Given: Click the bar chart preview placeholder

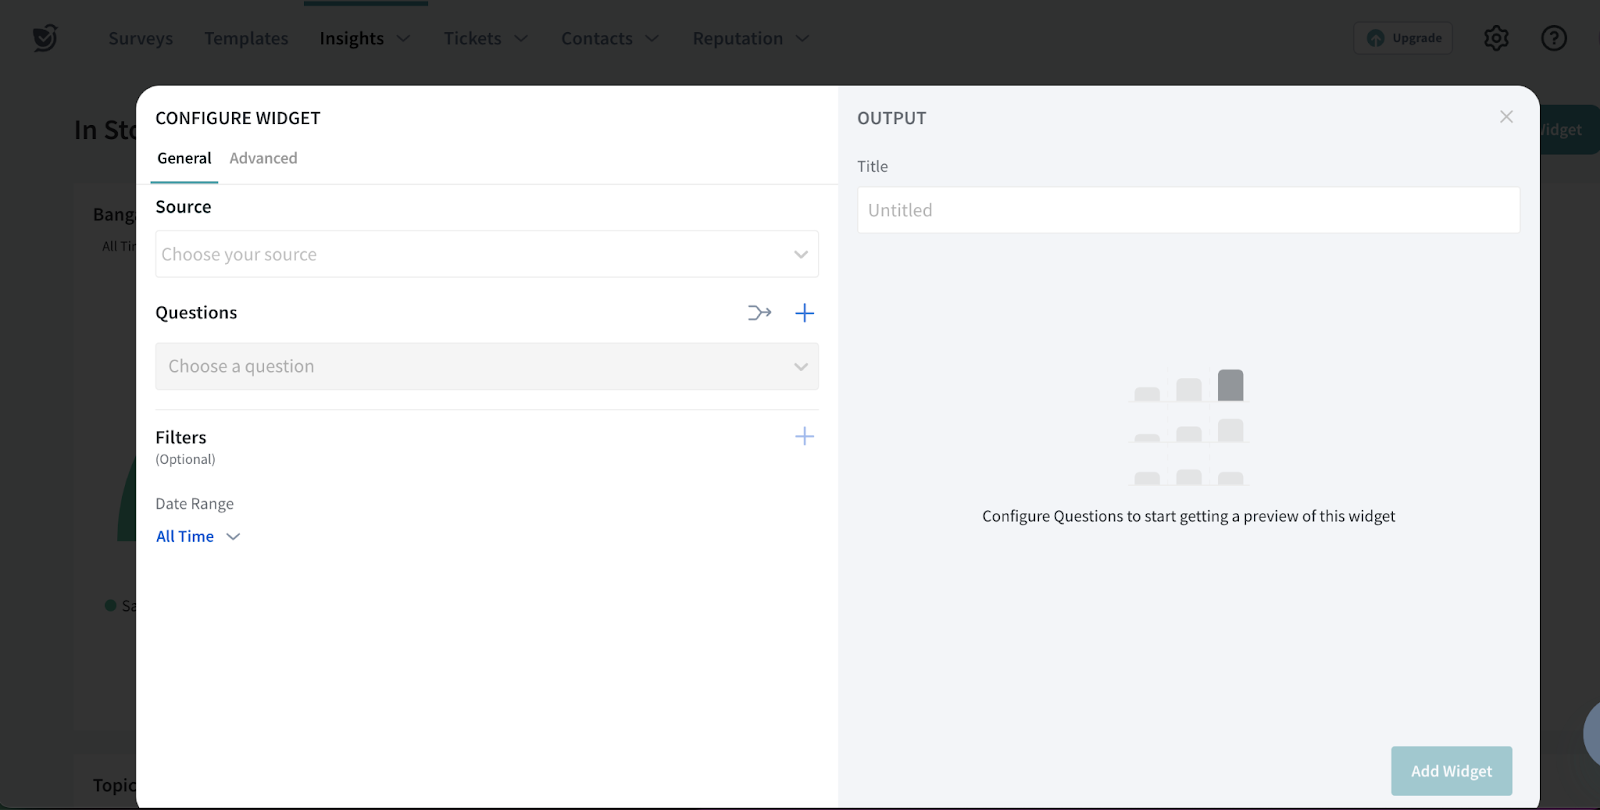Looking at the screenshot, I should click(x=1188, y=428).
